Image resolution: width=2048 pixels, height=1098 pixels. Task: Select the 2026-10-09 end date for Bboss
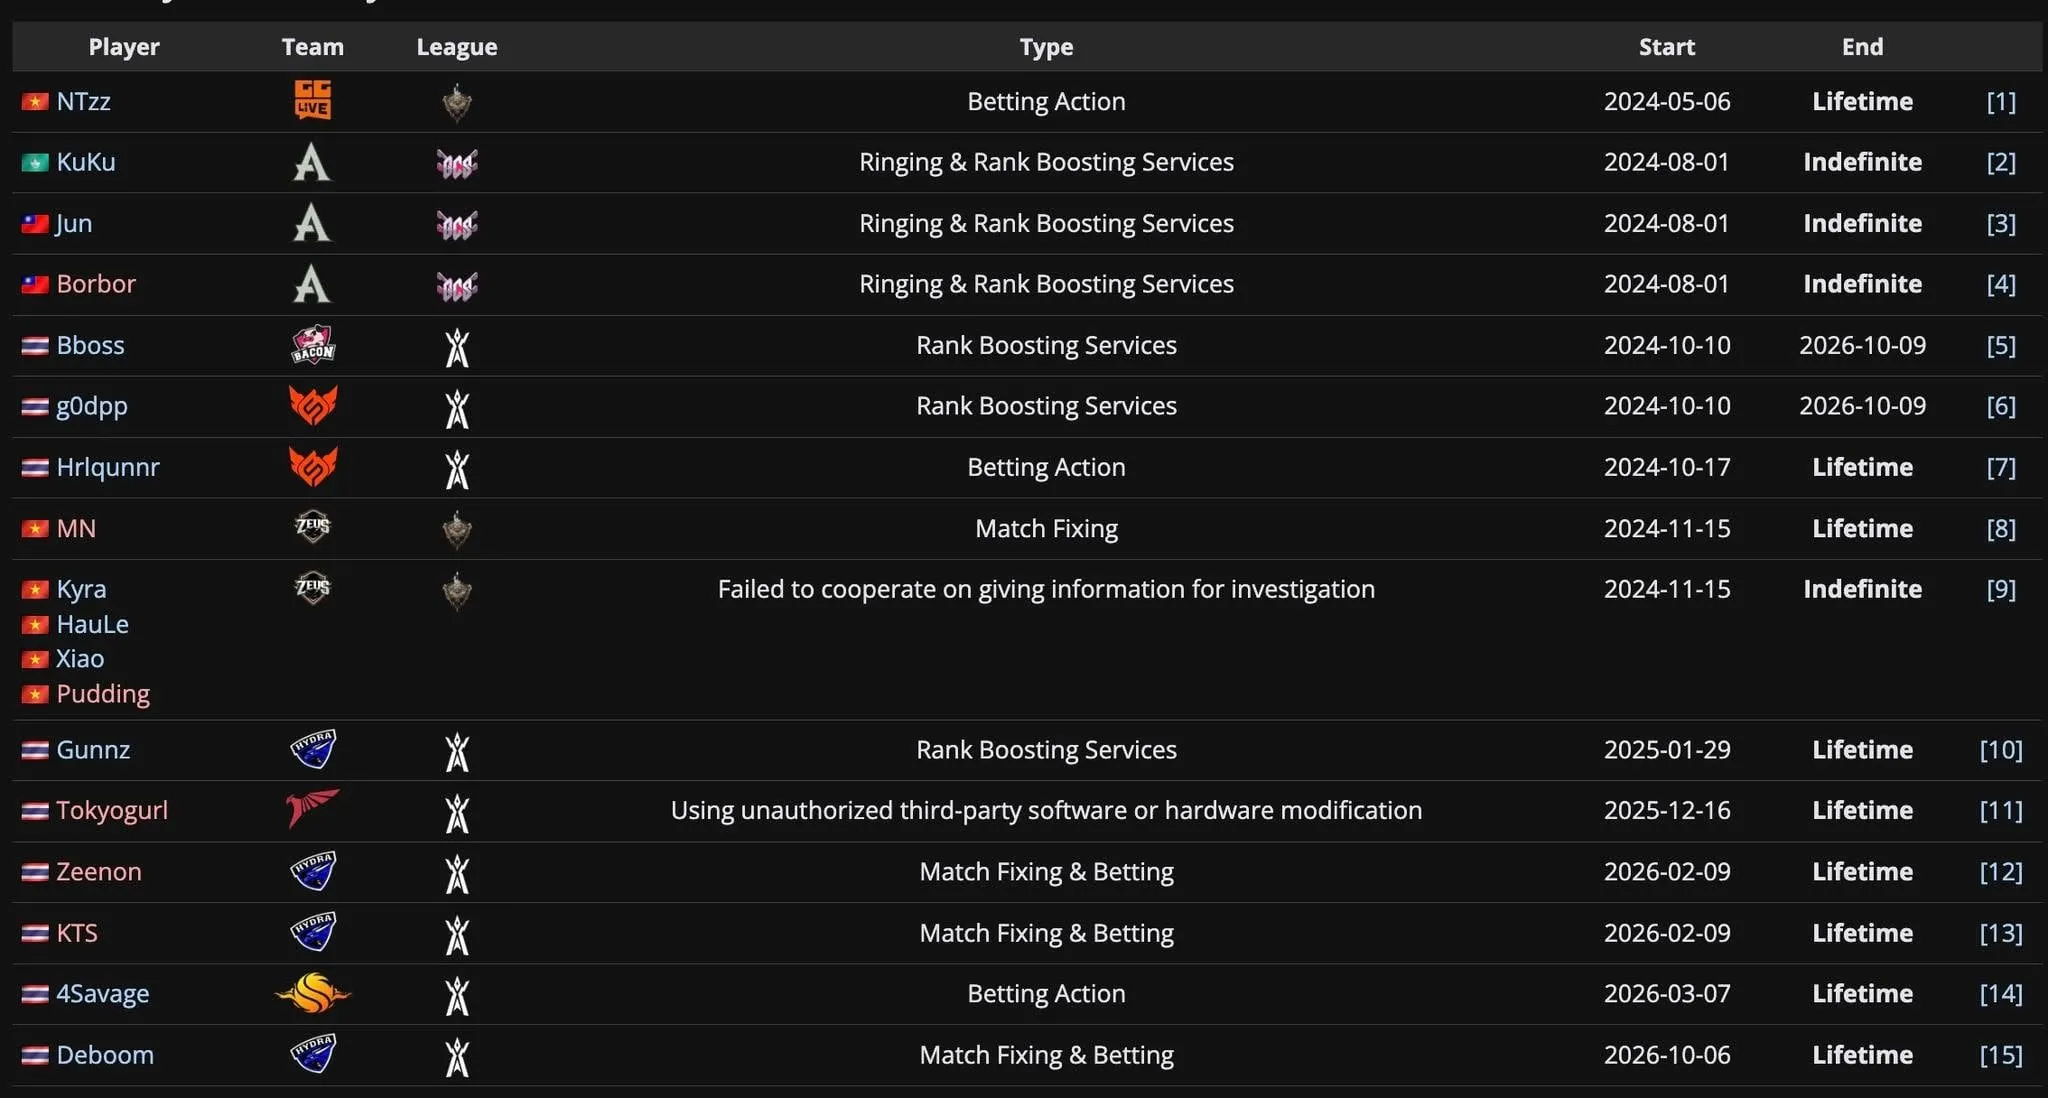pyautogui.click(x=1862, y=345)
